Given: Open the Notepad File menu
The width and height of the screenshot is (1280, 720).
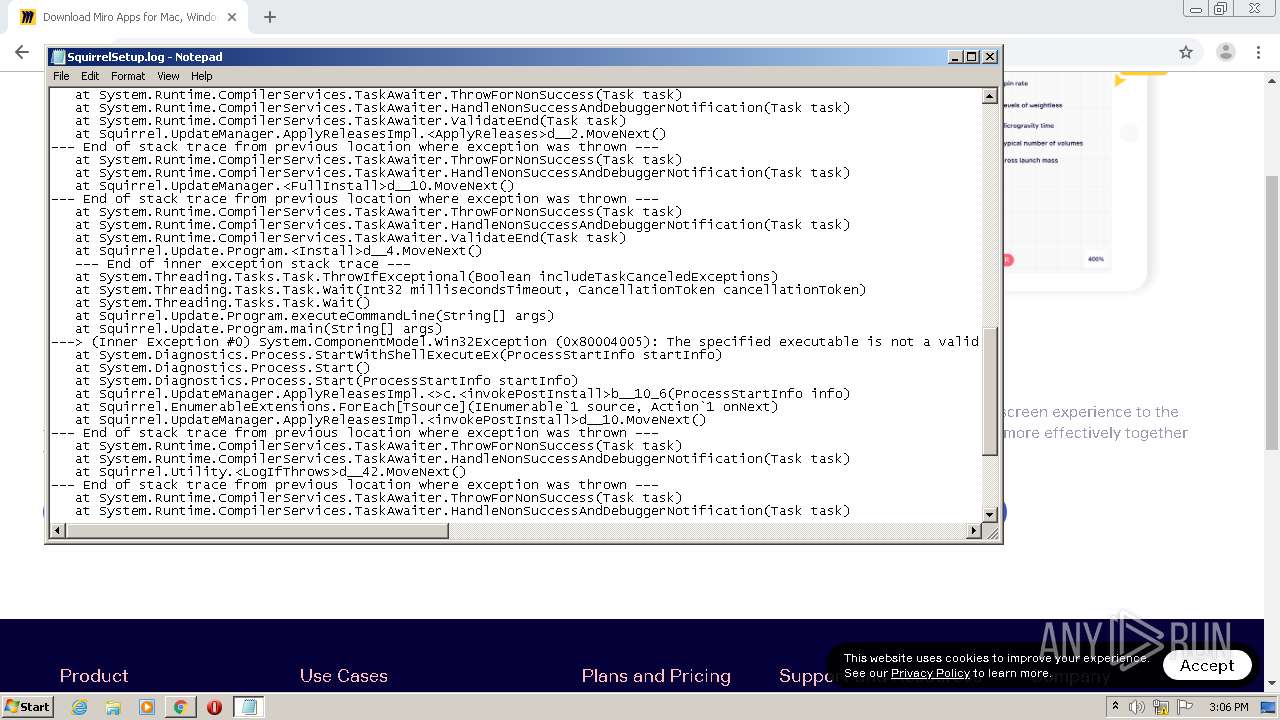Looking at the screenshot, I should 61,76.
